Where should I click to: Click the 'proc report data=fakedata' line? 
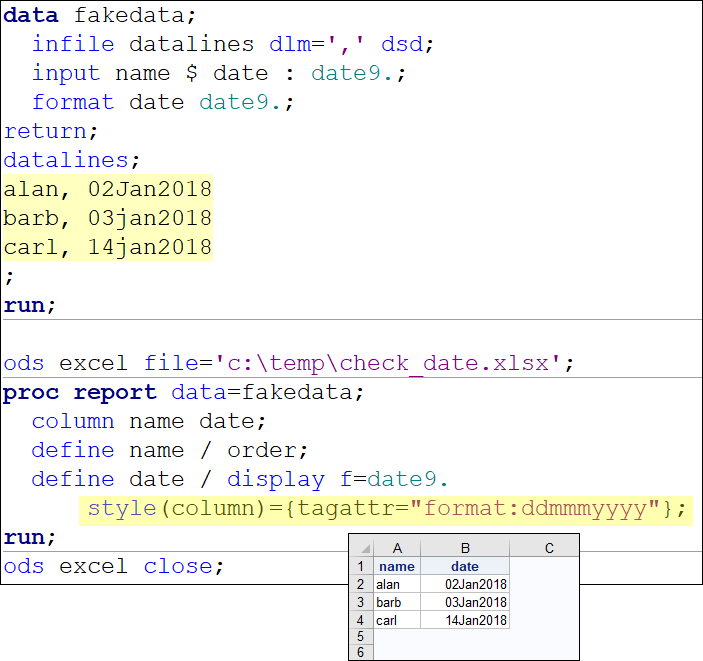coord(184,393)
